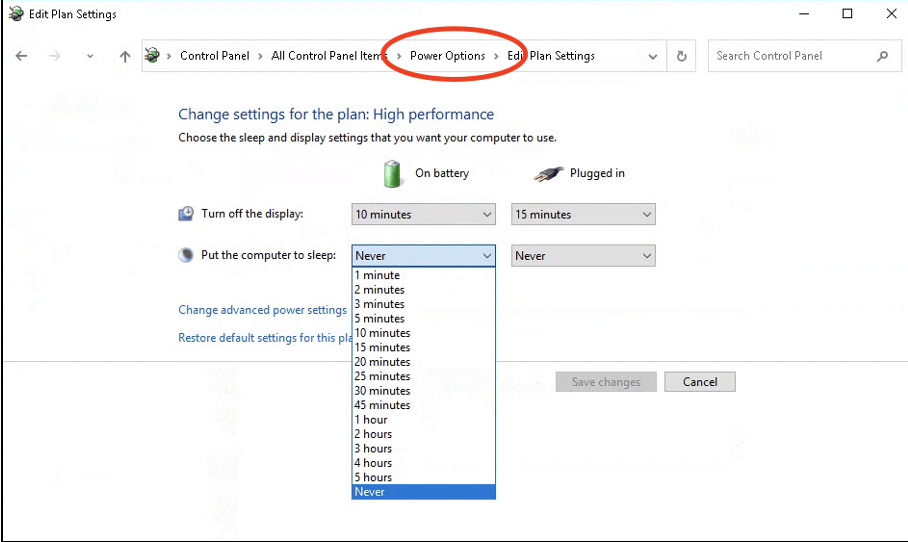Pick 3 hours sleep option

click(x=423, y=449)
